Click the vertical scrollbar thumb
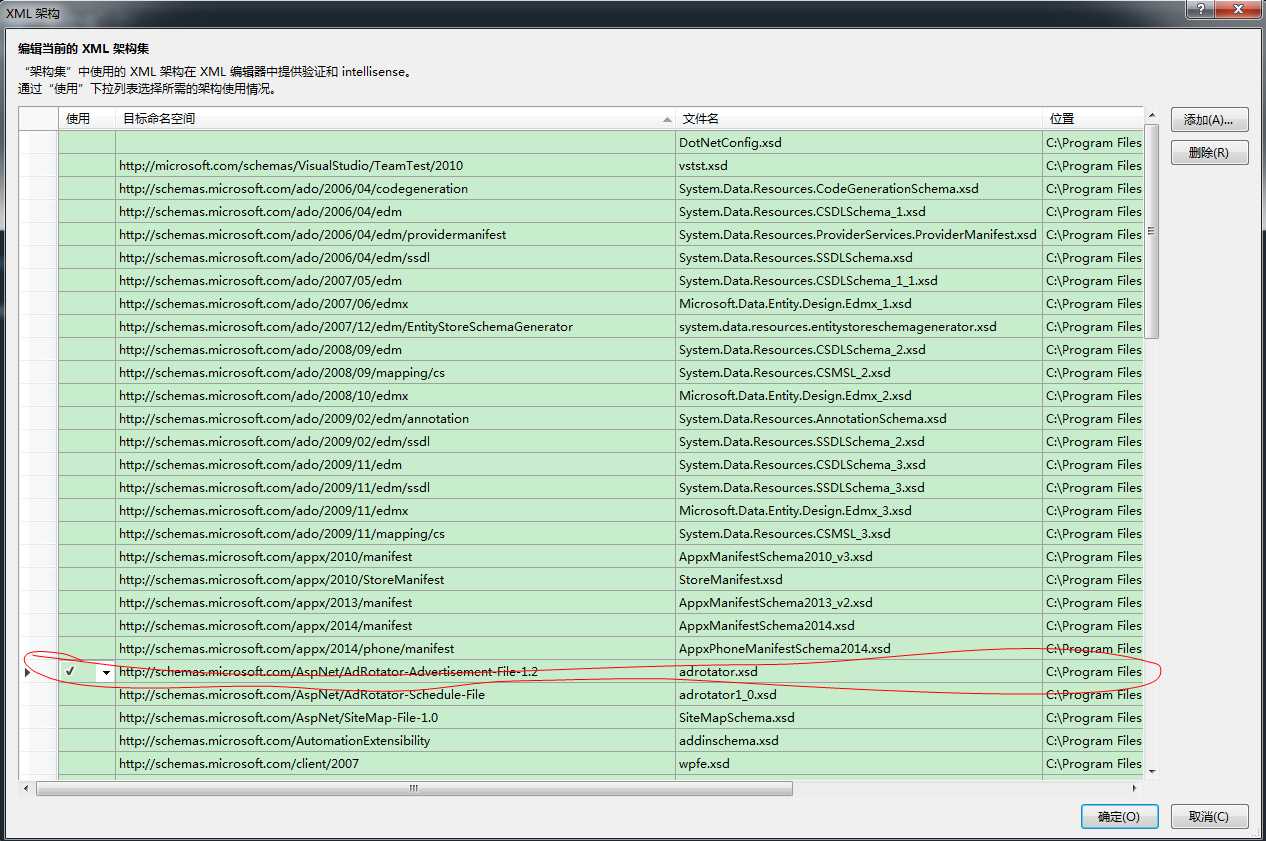Viewport: 1266px width, 841px height. tap(1152, 231)
